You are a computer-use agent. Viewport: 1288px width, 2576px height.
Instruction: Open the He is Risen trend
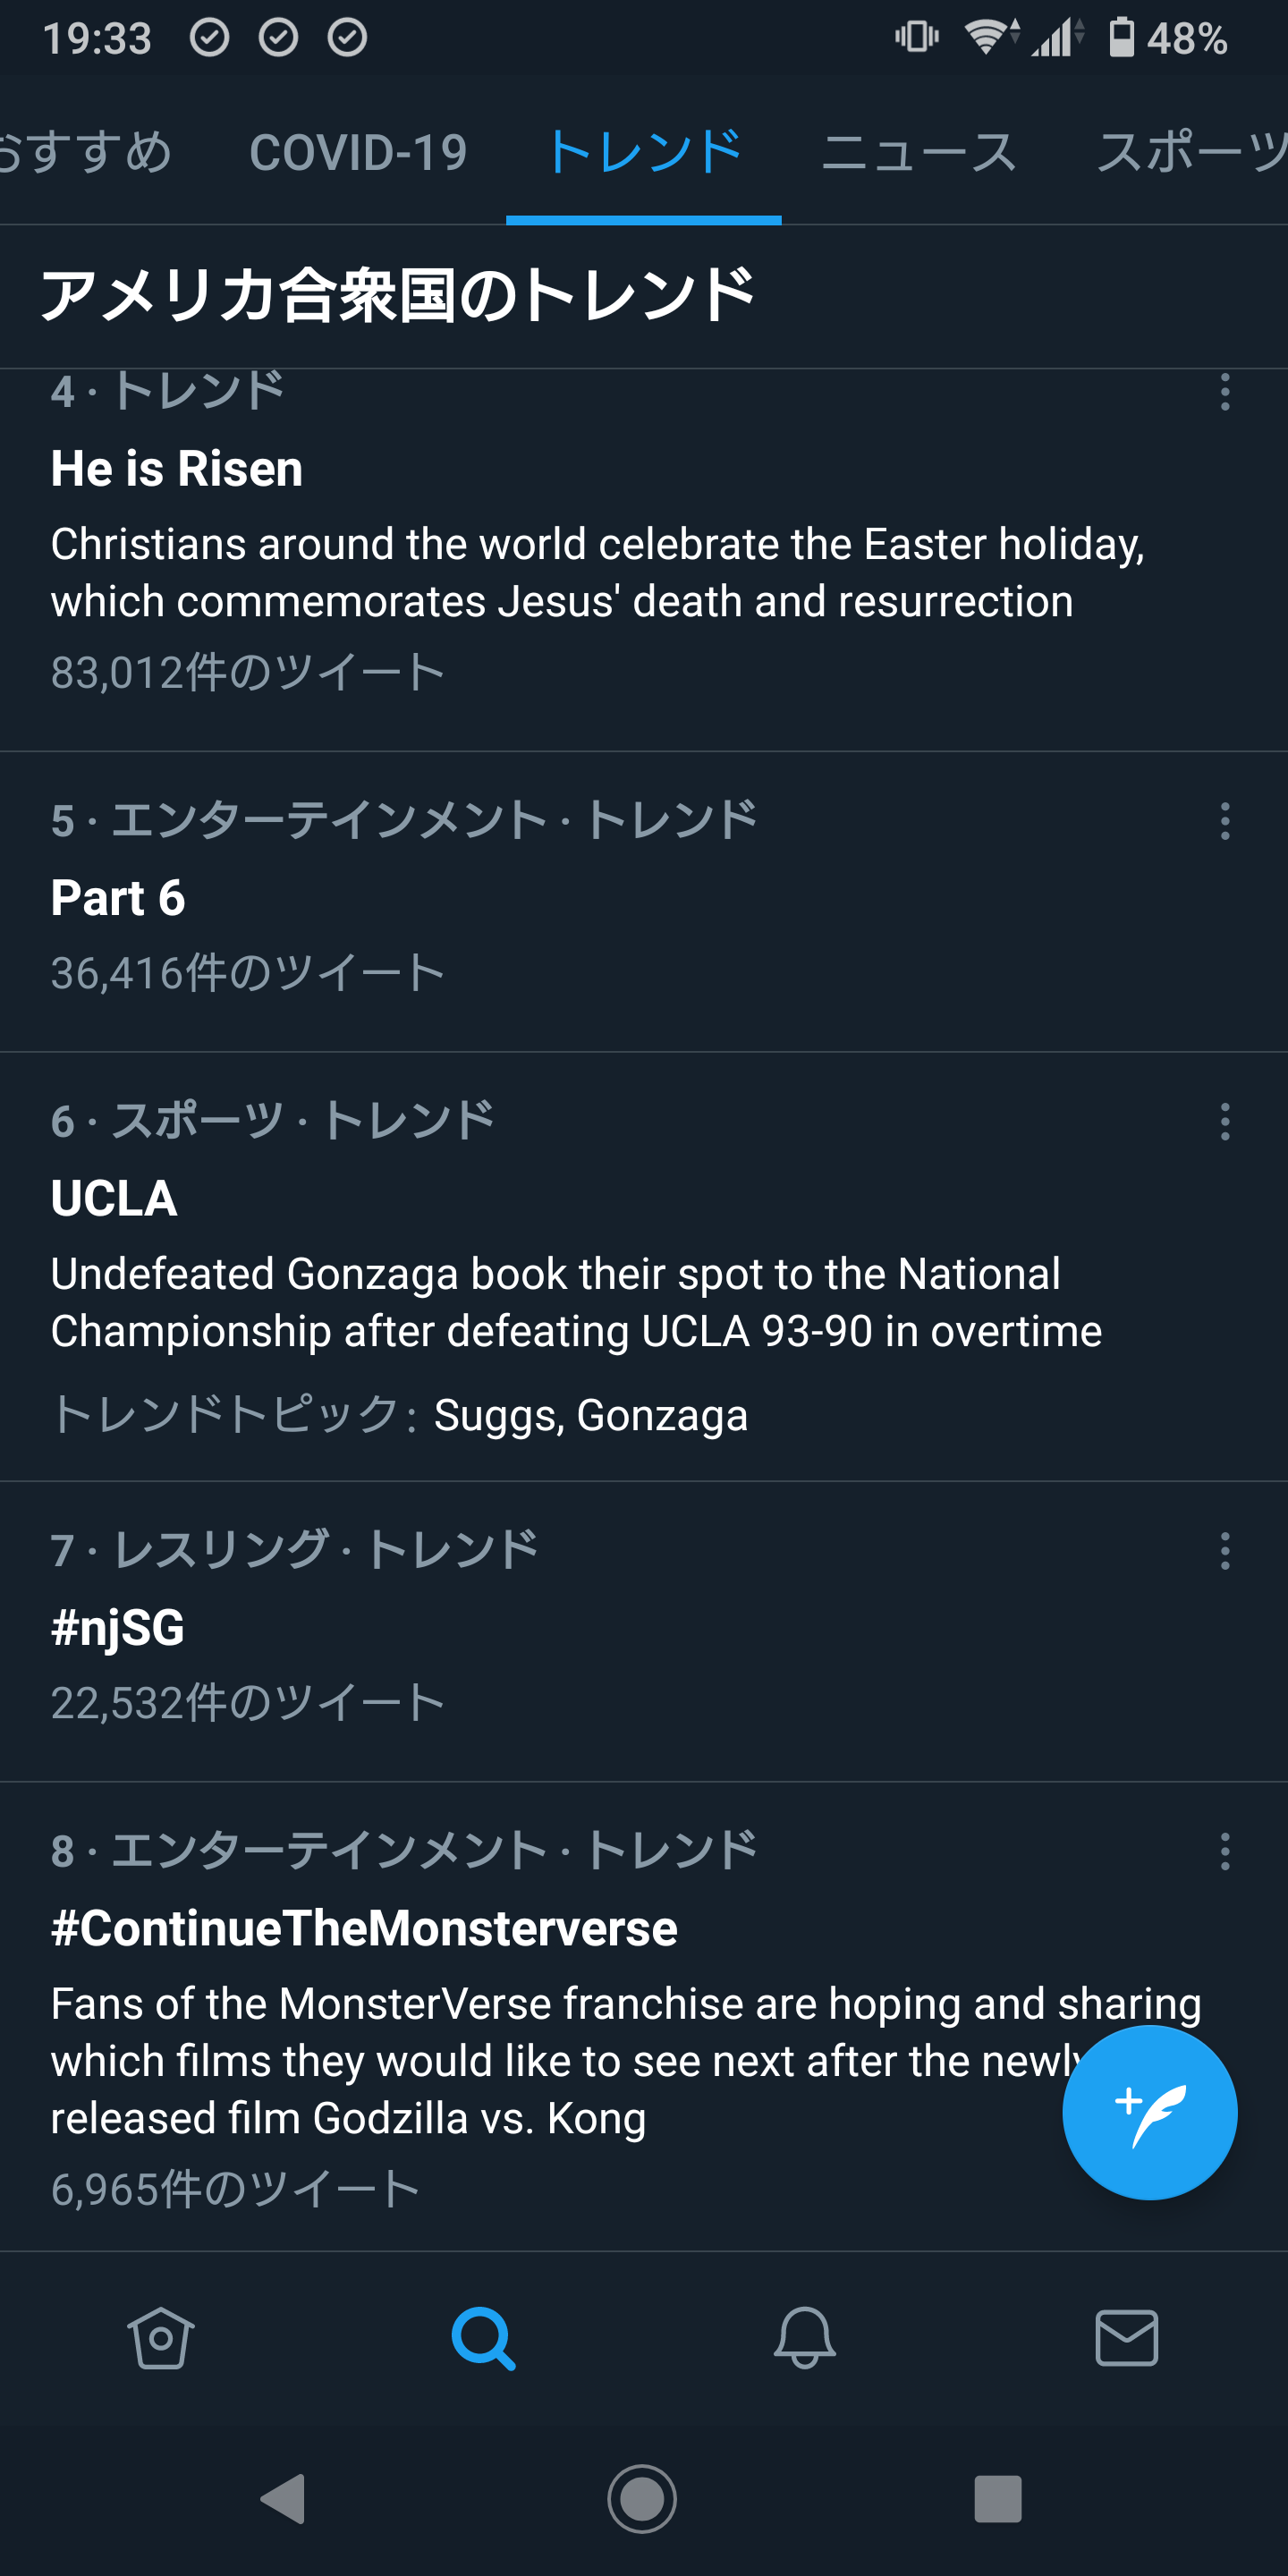[176, 469]
